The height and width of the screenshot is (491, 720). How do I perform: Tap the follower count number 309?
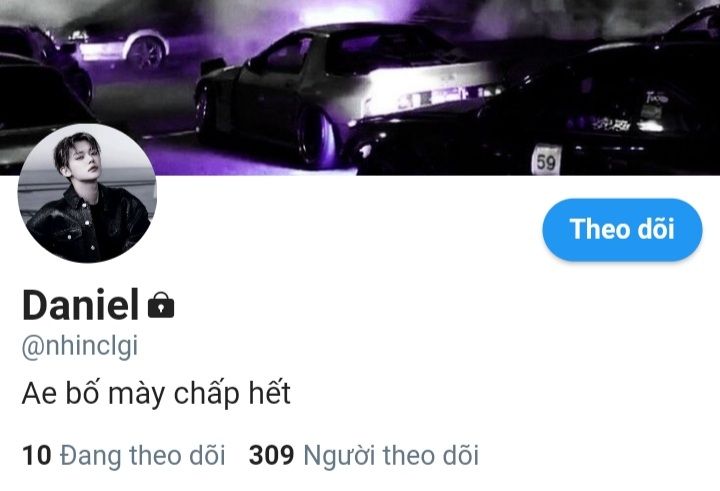(271, 455)
